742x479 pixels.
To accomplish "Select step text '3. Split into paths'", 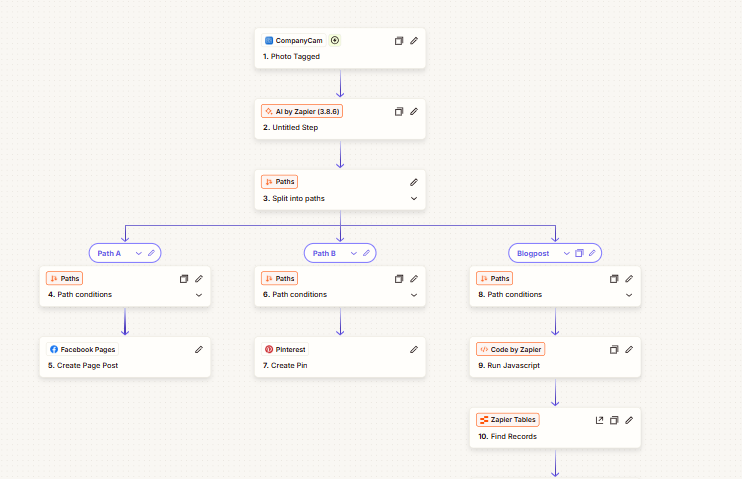I will [294, 198].
